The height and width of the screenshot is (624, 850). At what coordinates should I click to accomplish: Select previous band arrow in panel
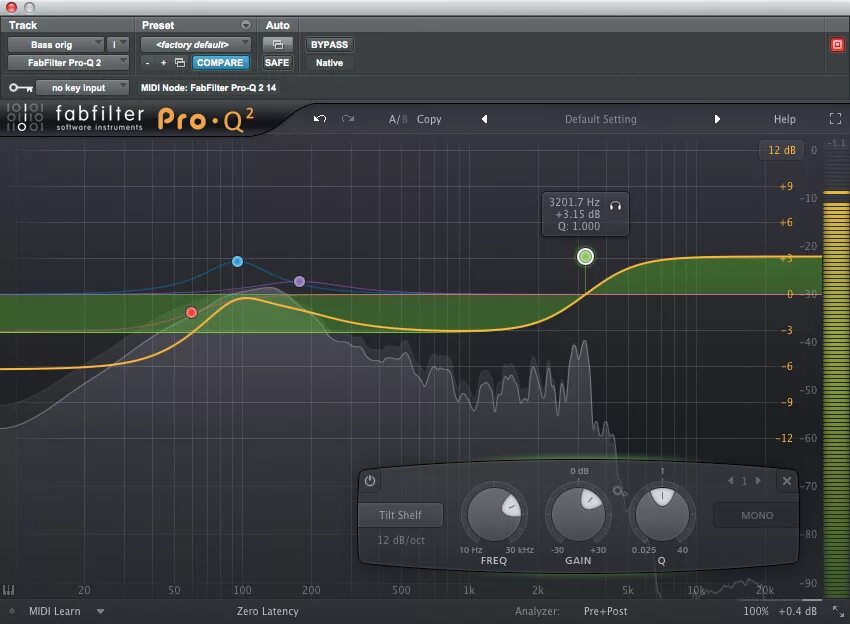[x=731, y=481]
